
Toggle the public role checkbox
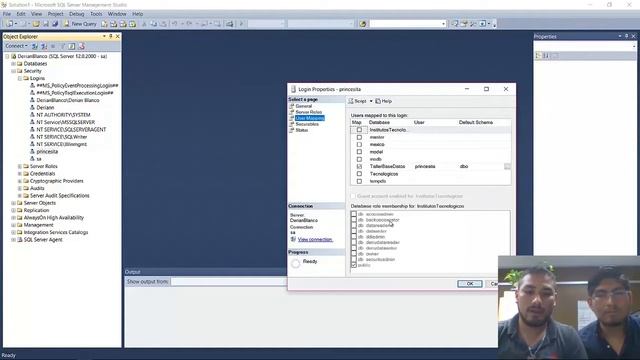click(x=354, y=265)
